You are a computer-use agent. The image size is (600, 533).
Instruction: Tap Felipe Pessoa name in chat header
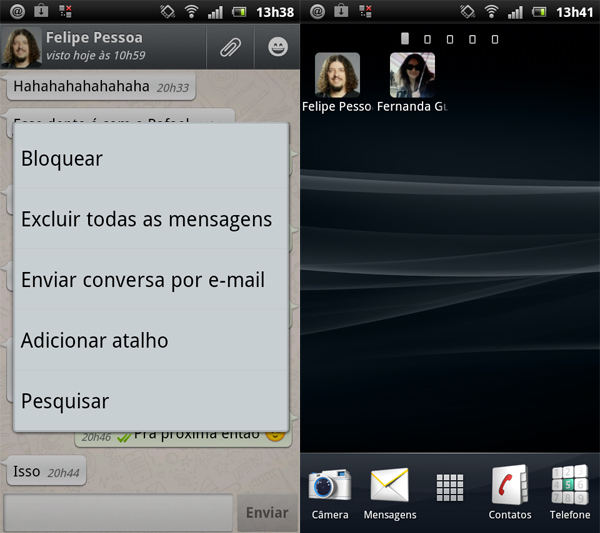click(94, 37)
